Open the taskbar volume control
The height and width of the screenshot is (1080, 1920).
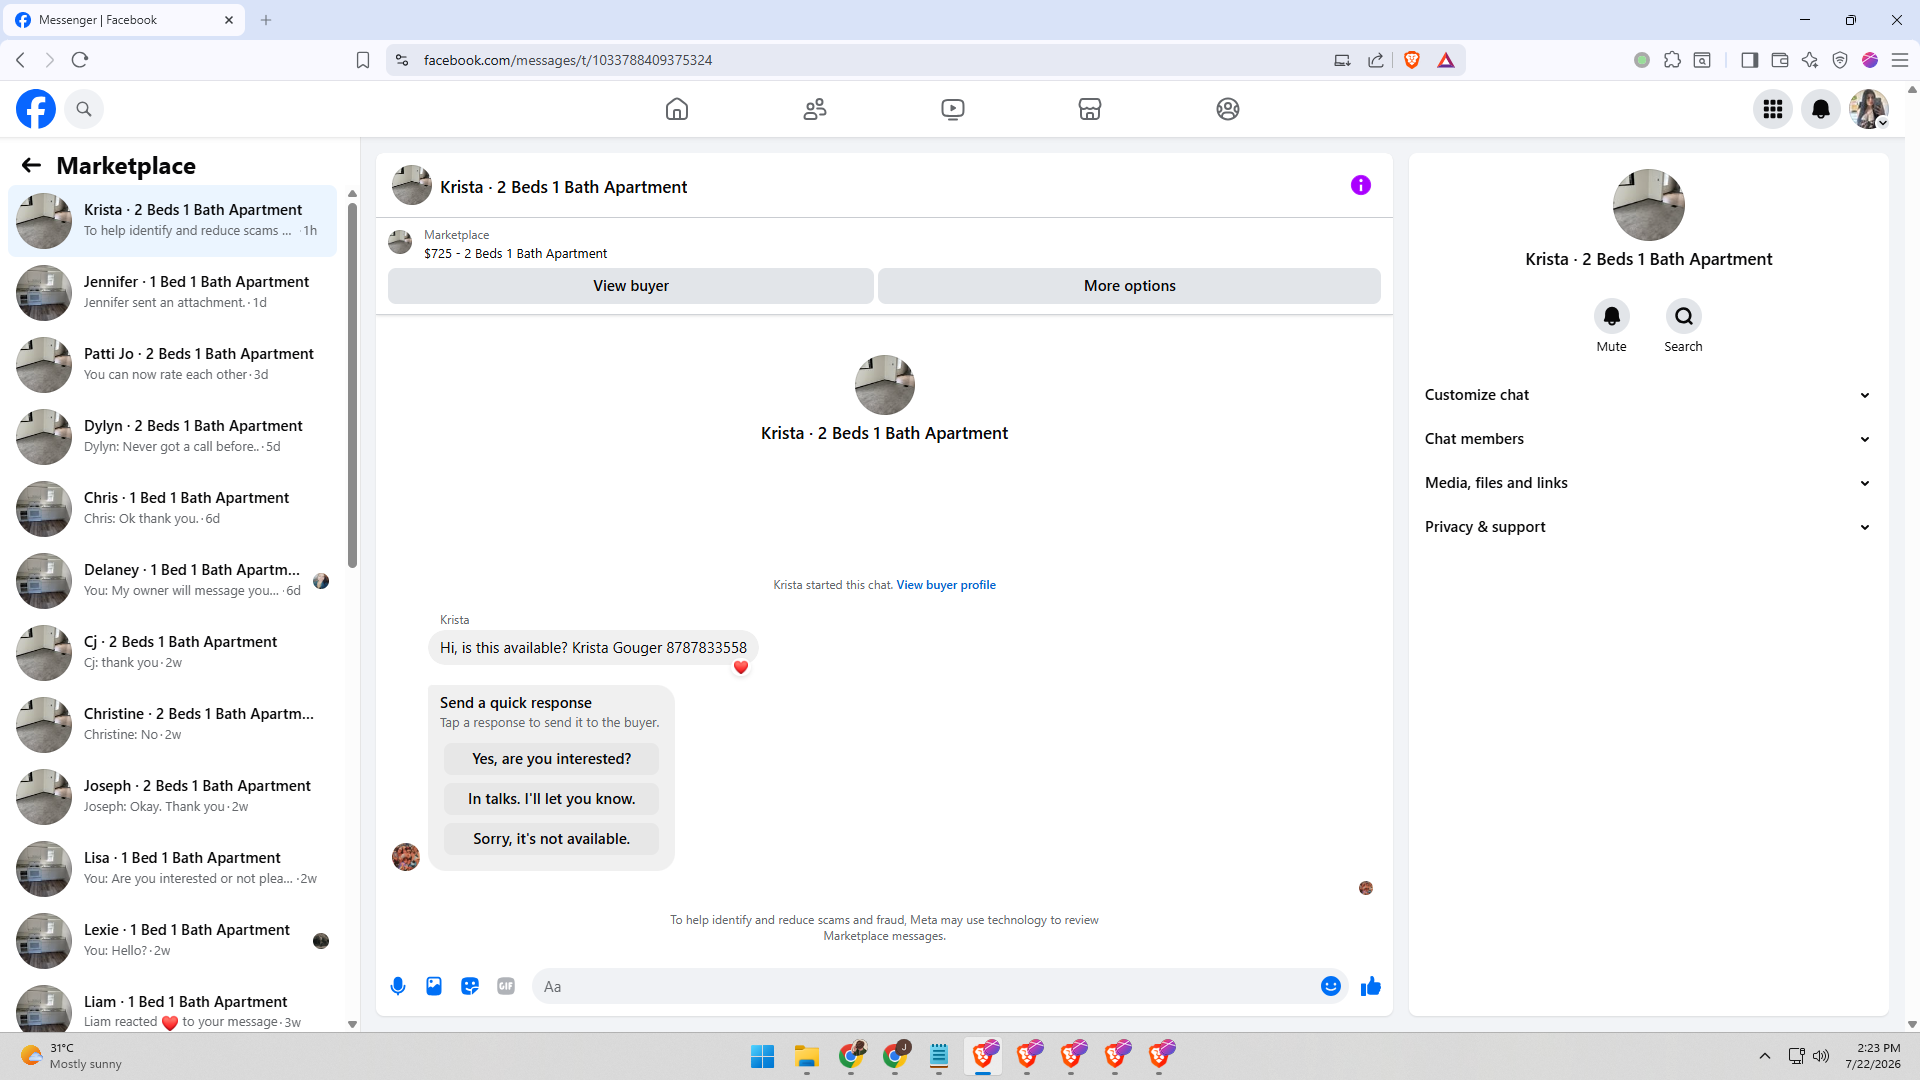click(x=1821, y=1056)
